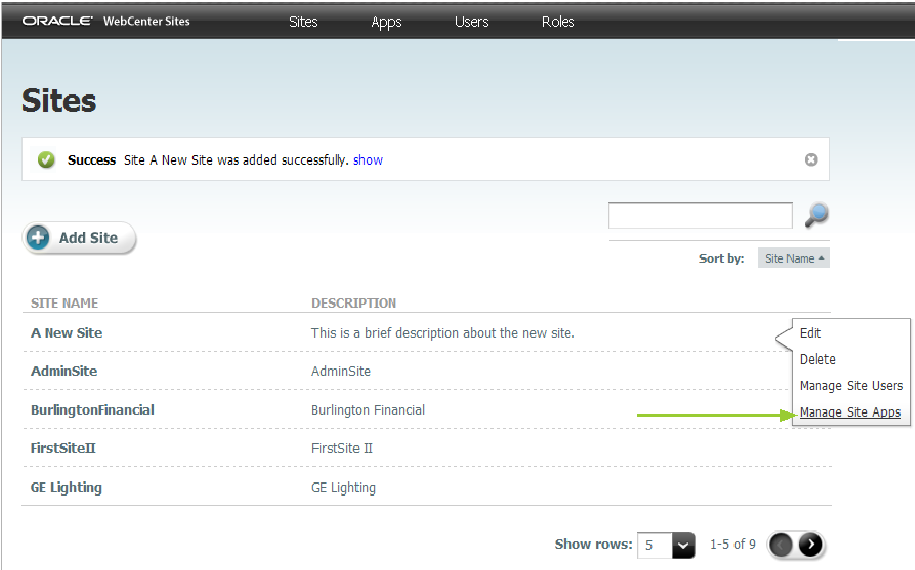
Task: Open the Show rows dropdown arrow
Action: click(x=683, y=546)
